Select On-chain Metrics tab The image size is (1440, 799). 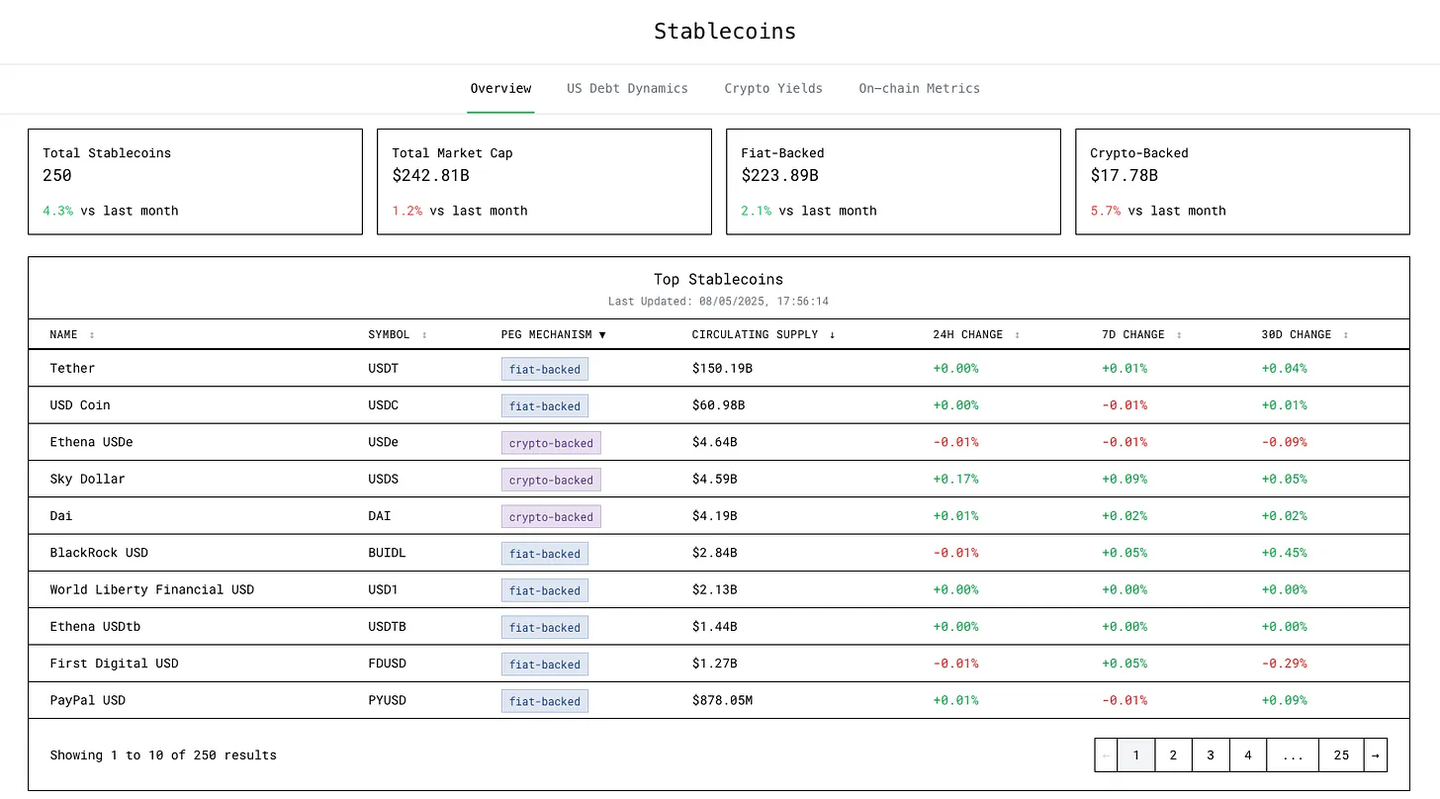pos(919,88)
